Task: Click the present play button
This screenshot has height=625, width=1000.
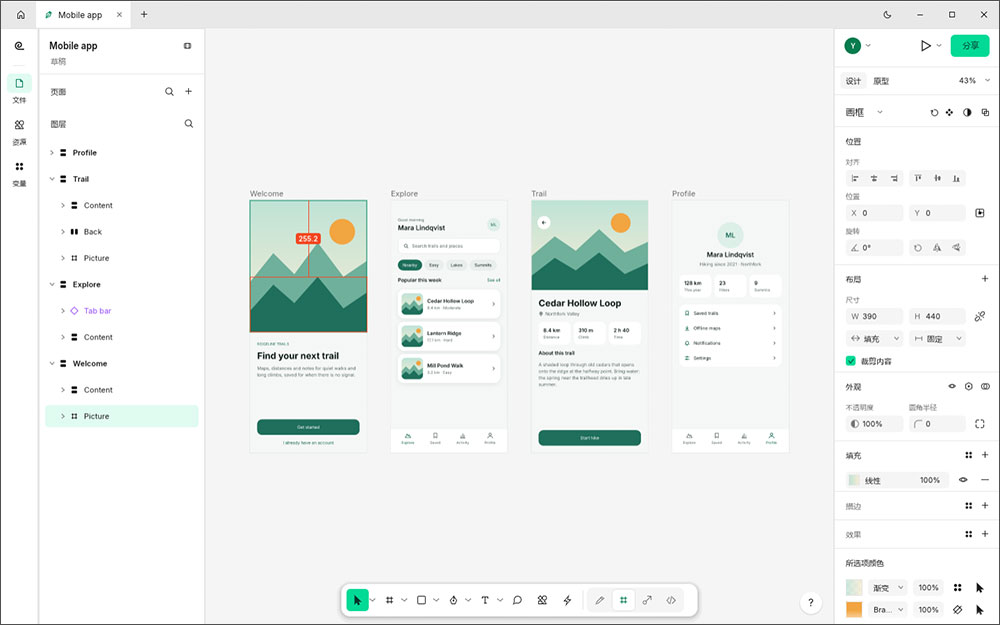Action: (x=925, y=46)
